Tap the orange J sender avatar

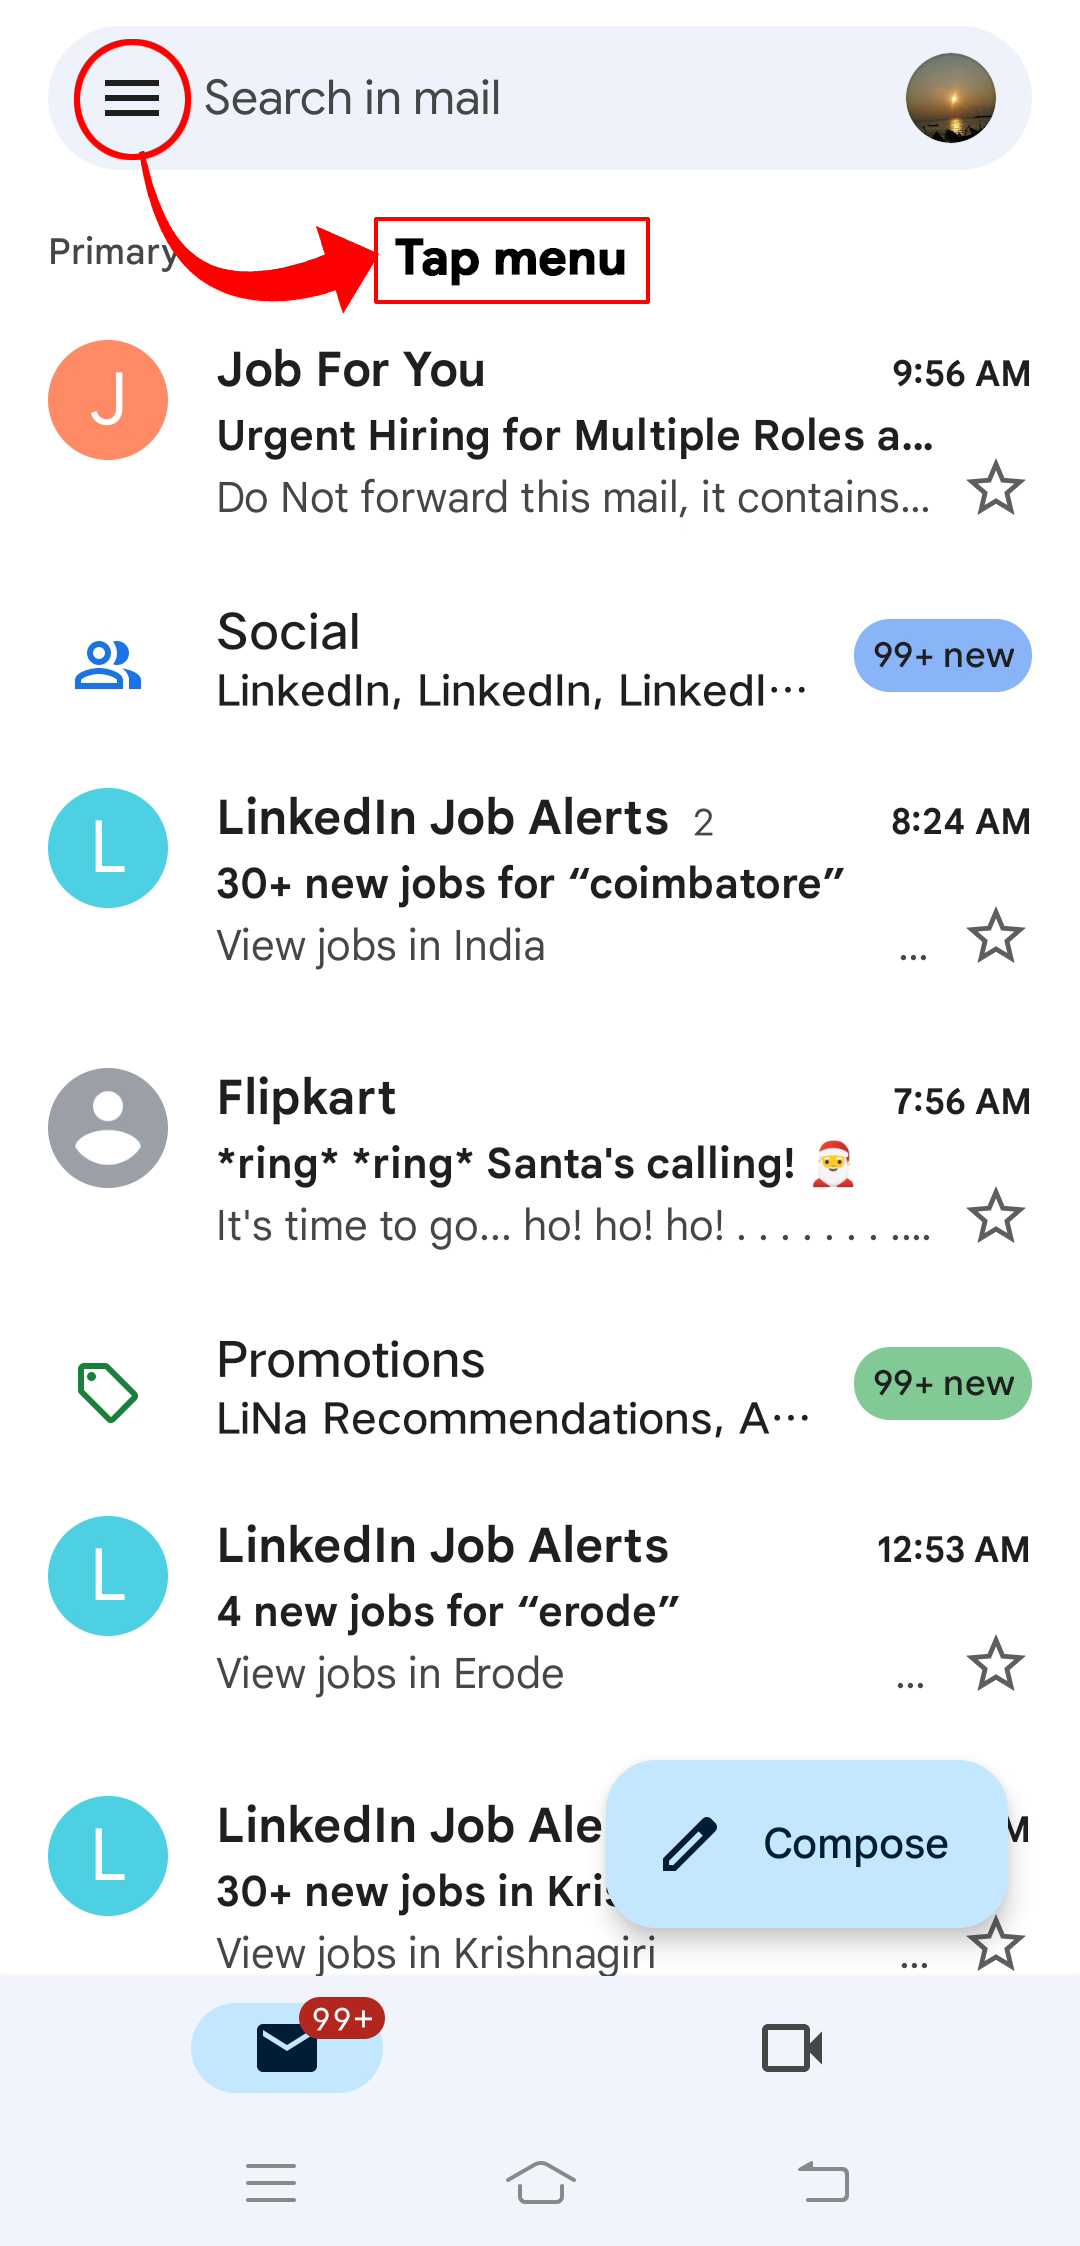(x=108, y=400)
